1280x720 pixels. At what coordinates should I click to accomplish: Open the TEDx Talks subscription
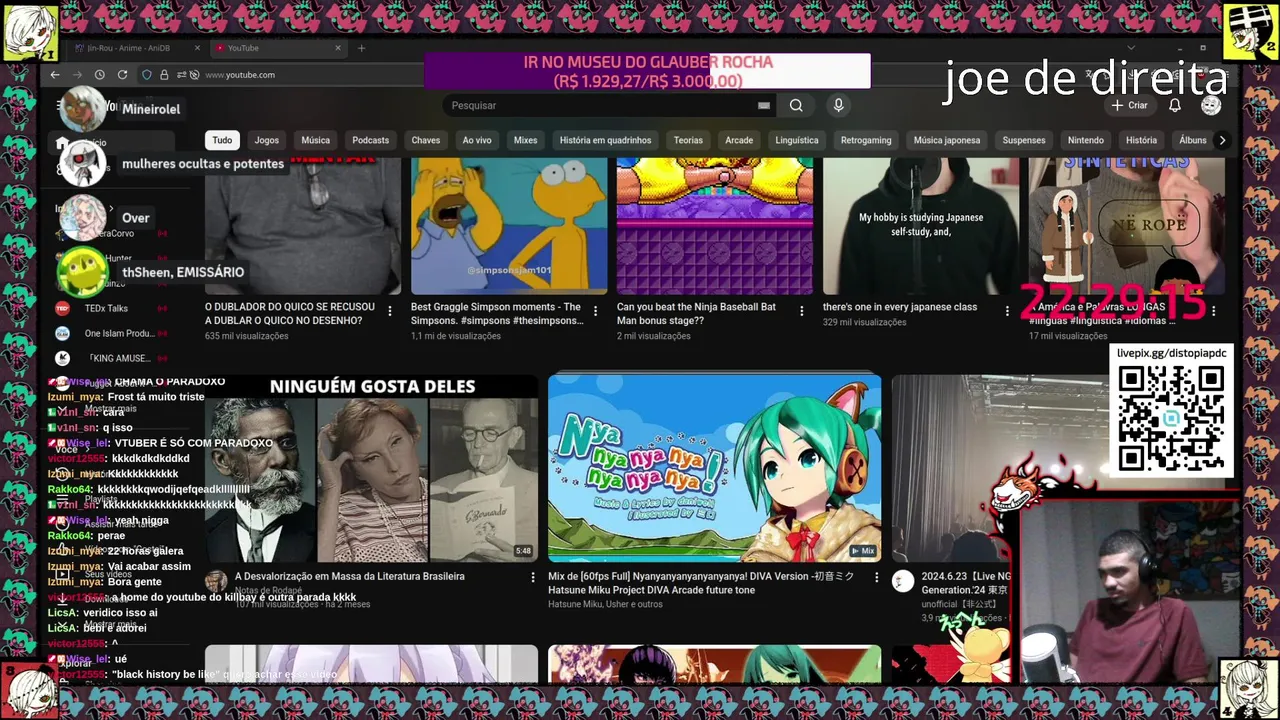(106, 309)
